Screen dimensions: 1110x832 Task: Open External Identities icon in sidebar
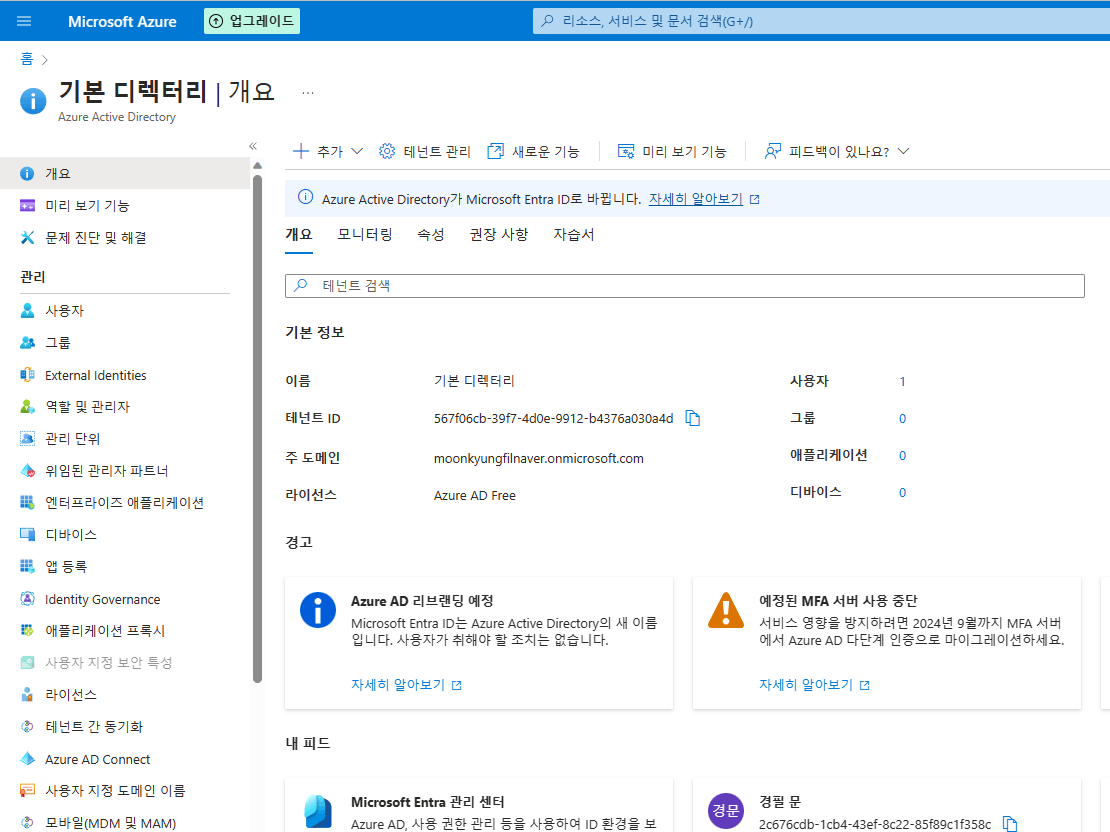(28, 375)
